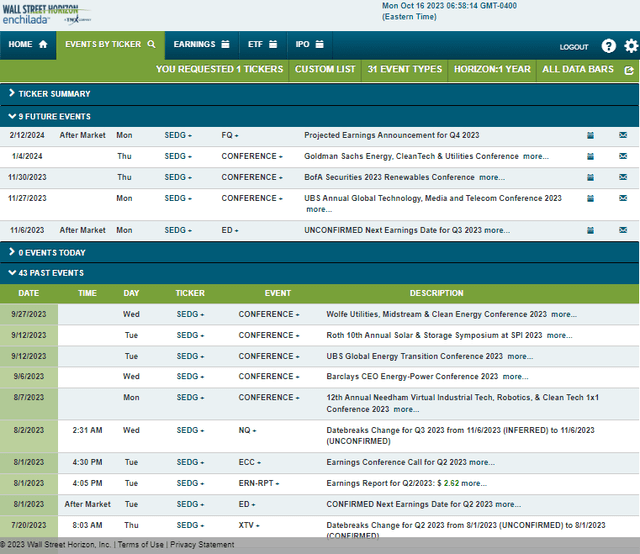Click more link for Earnings Conference Call Q2 2023
Screen dimensions: 640x554
[x=482, y=462]
